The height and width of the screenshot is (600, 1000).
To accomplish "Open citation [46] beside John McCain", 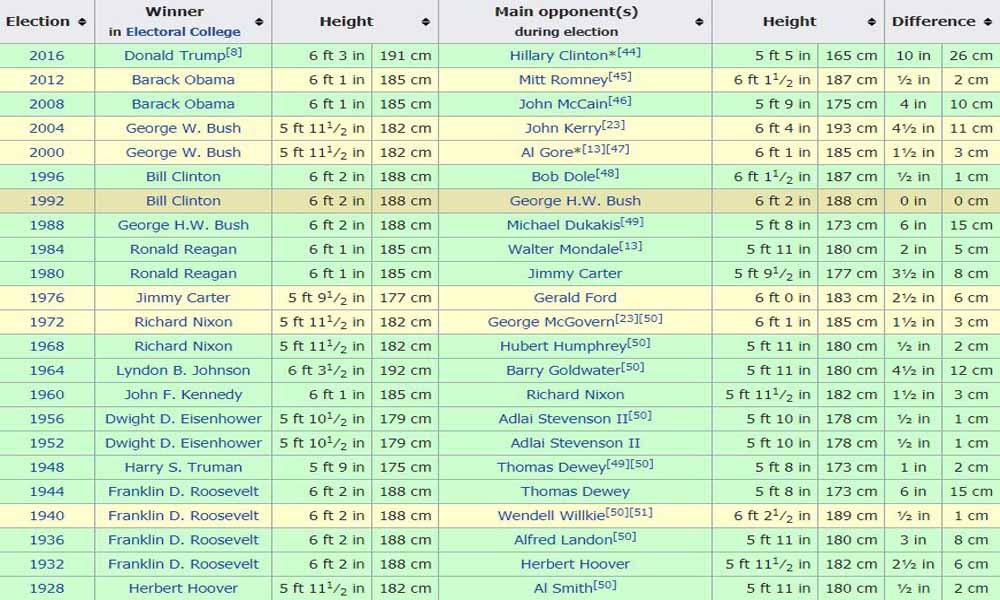I will [x=620, y=101].
